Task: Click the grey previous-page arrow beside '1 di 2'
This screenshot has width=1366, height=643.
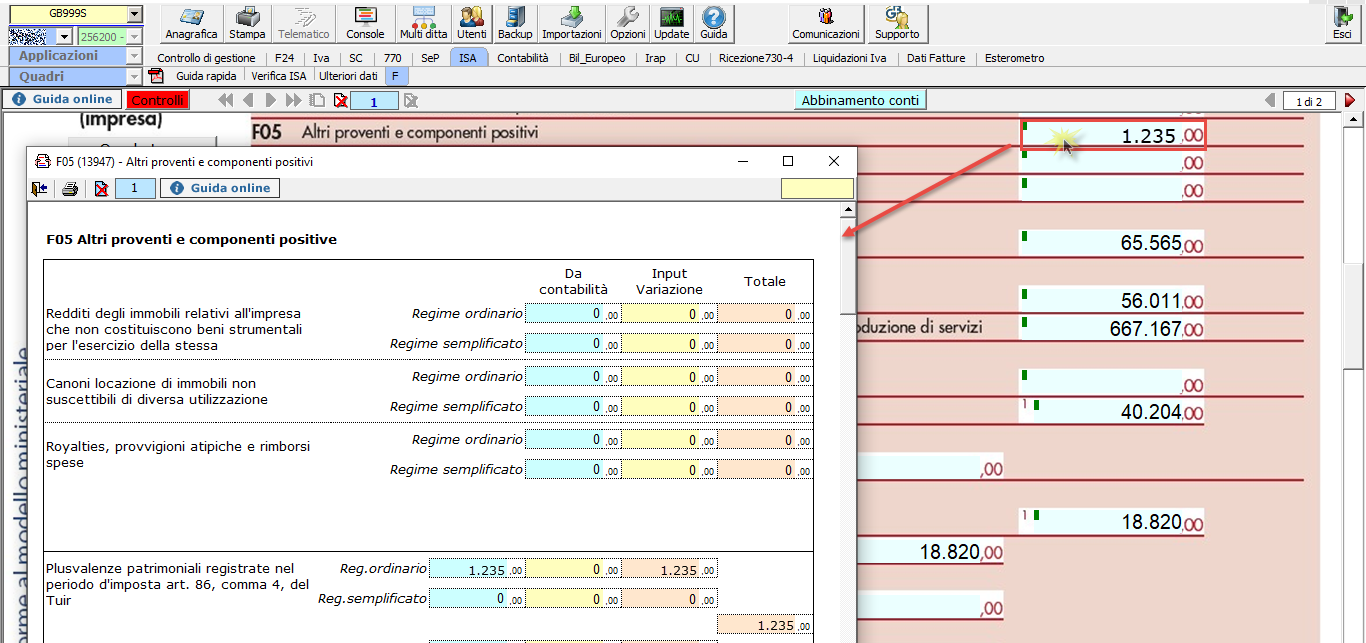Action: [x=1270, y=100]
